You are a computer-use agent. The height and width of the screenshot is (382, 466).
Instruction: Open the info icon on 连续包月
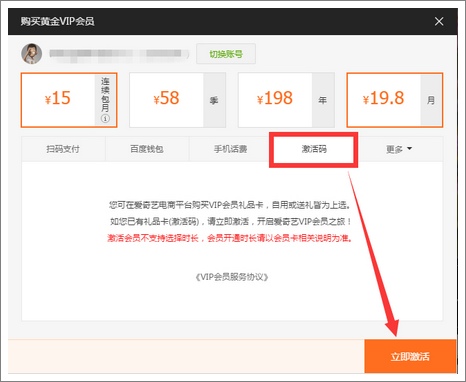coord(105,118)
